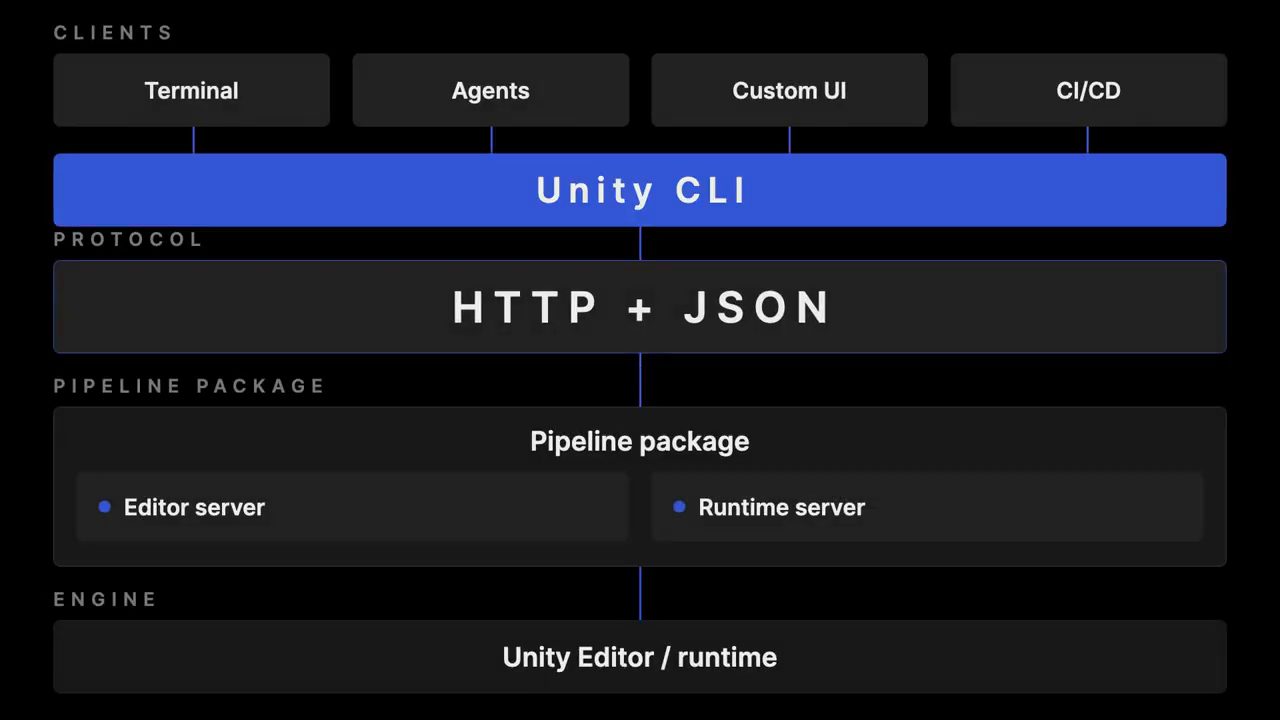Select the CI/CD client box
Image resolution: width=1280 pixels, height=720 pixels.
tap(1088, 90)
